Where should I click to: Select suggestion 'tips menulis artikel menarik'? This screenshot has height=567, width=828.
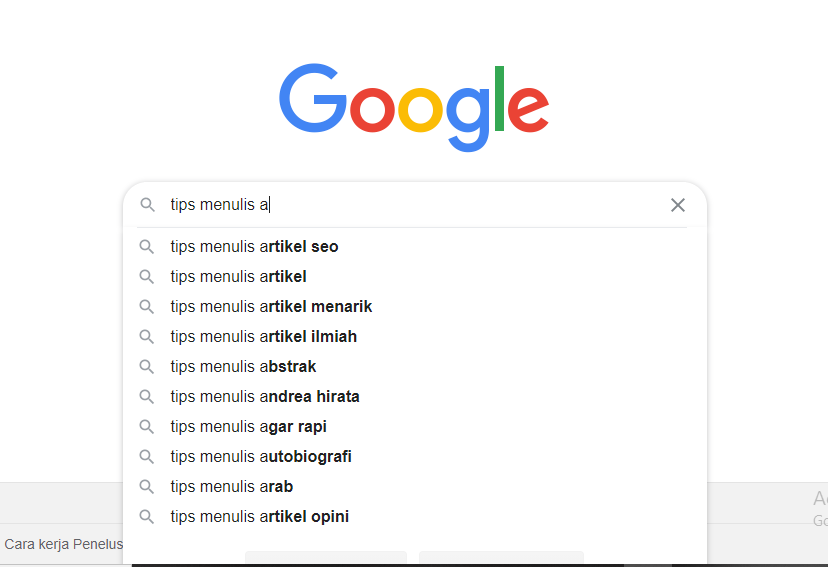415,307
